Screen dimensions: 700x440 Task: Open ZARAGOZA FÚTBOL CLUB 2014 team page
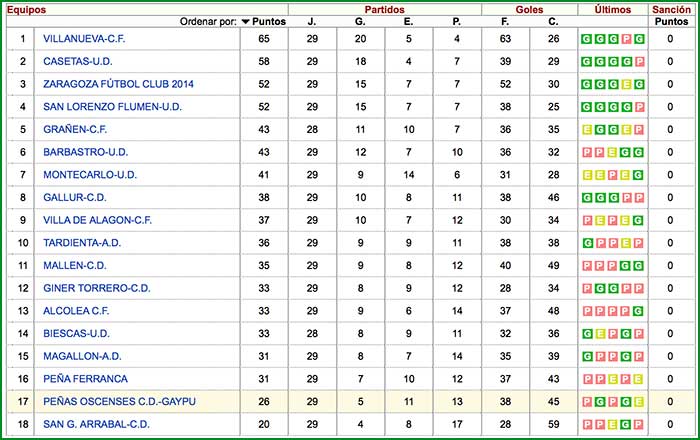coord(119,85)
